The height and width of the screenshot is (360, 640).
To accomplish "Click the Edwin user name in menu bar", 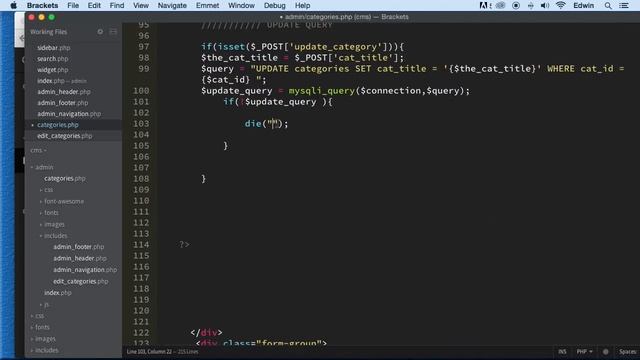I will 584,5.
